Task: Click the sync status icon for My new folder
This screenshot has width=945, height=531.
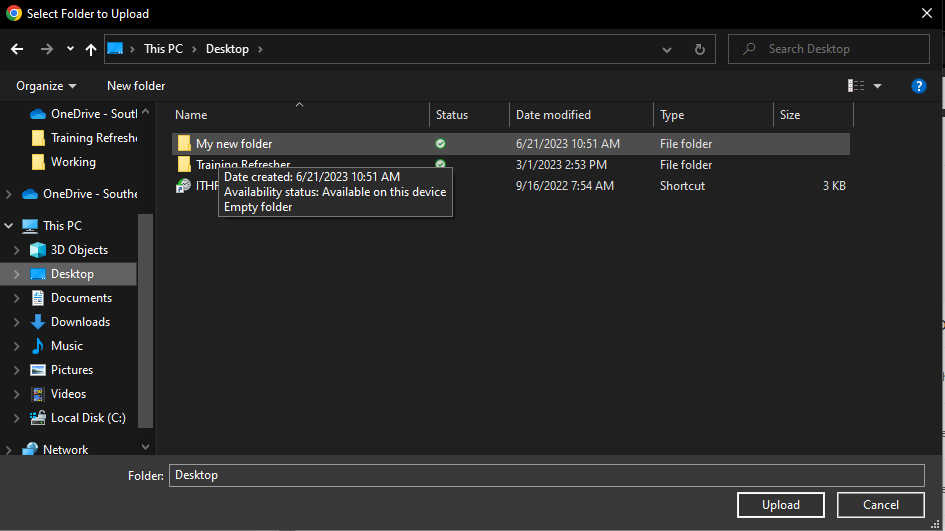Action: pos(441,143)
